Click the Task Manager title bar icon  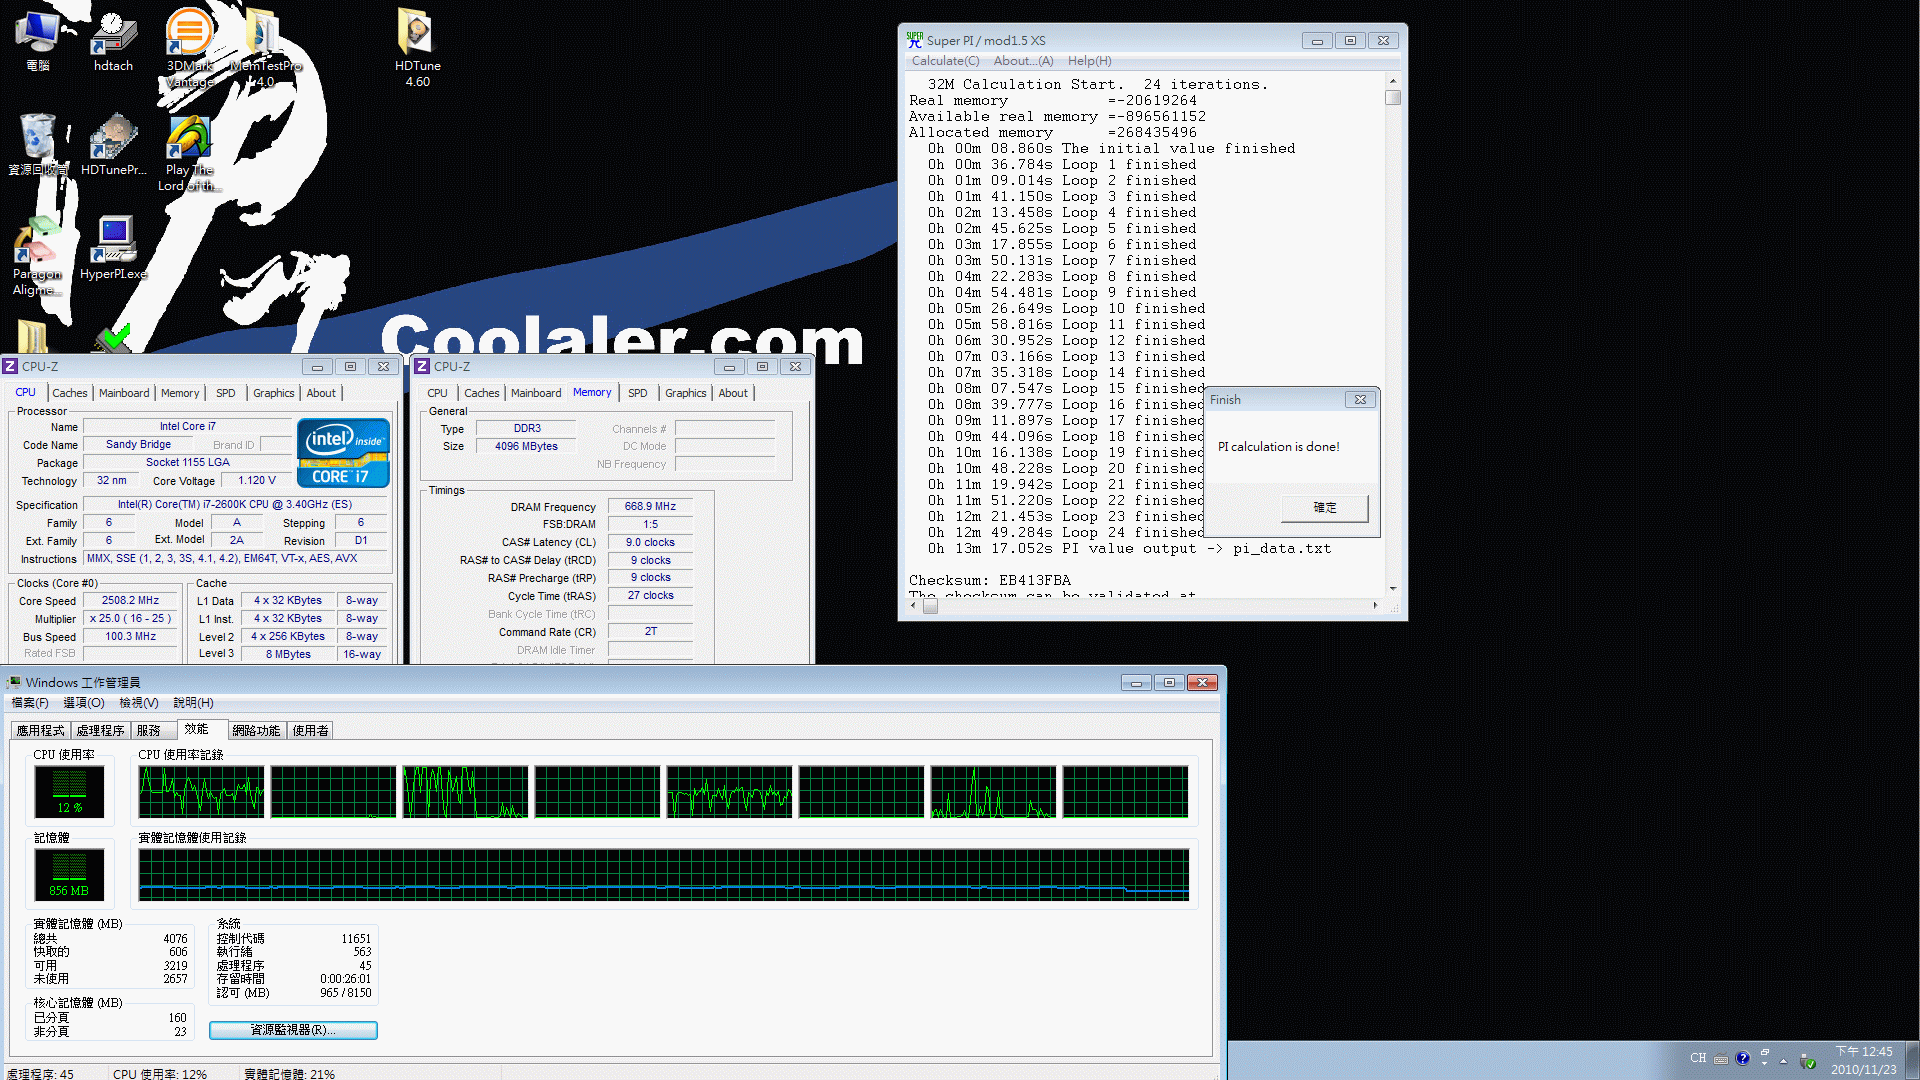[x=14, y=682]
